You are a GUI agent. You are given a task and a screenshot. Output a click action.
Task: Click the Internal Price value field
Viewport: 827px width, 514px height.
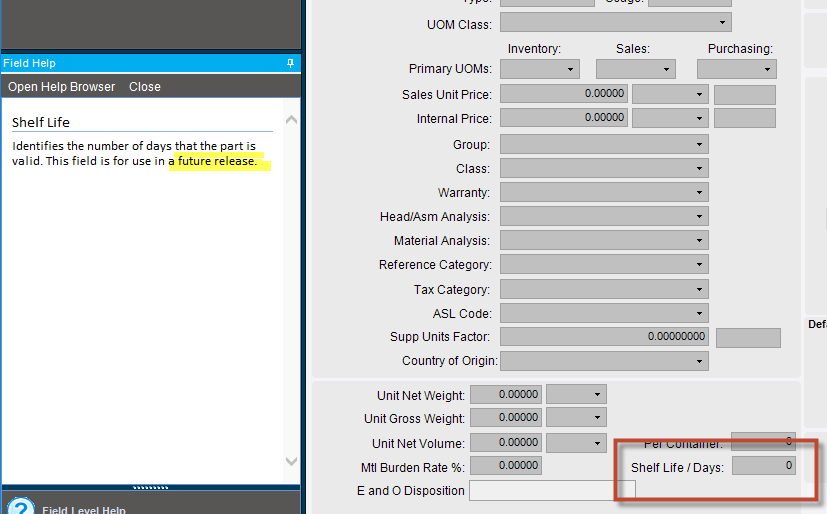564,118
